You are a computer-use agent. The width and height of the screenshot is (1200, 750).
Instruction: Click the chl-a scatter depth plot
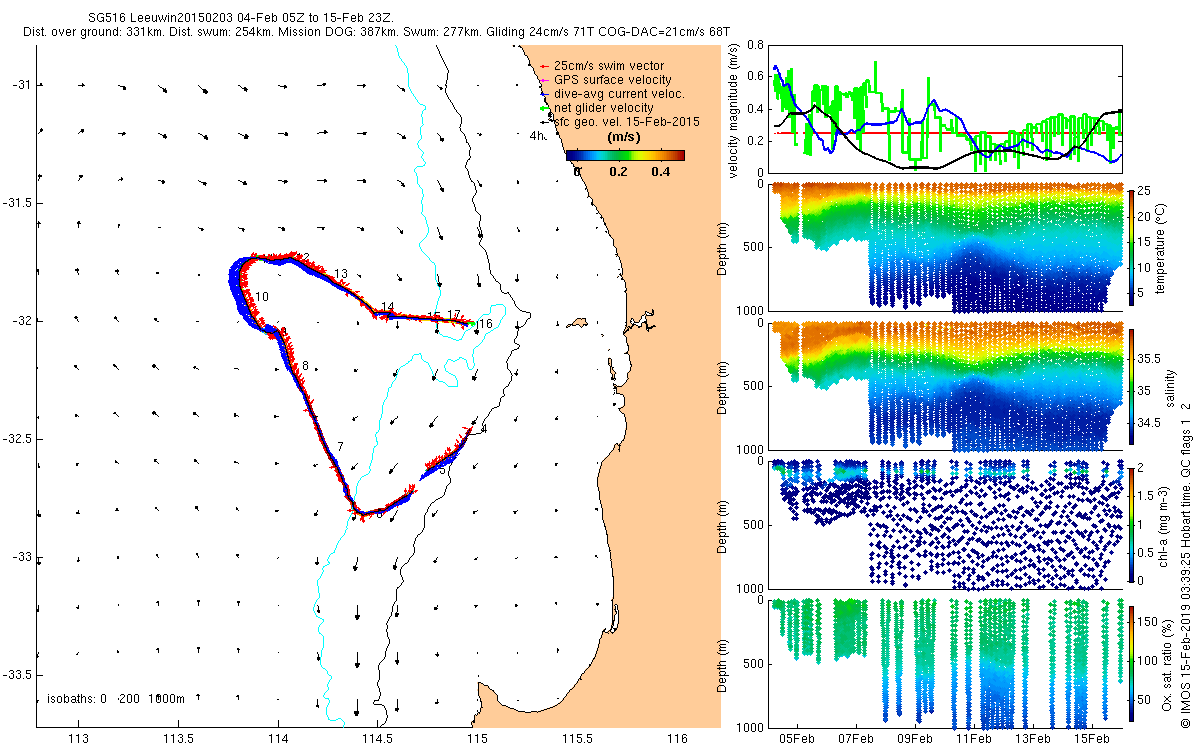point(947,524)
